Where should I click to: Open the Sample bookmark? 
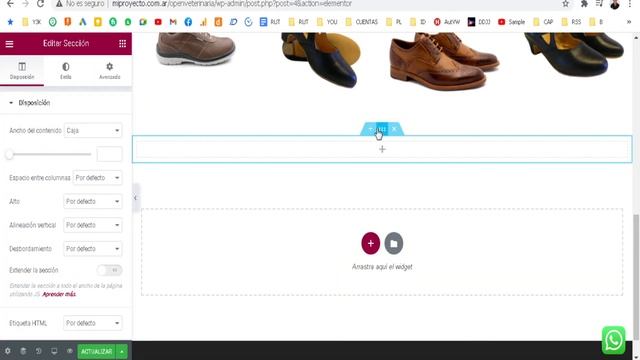click(x=512, y=22)
